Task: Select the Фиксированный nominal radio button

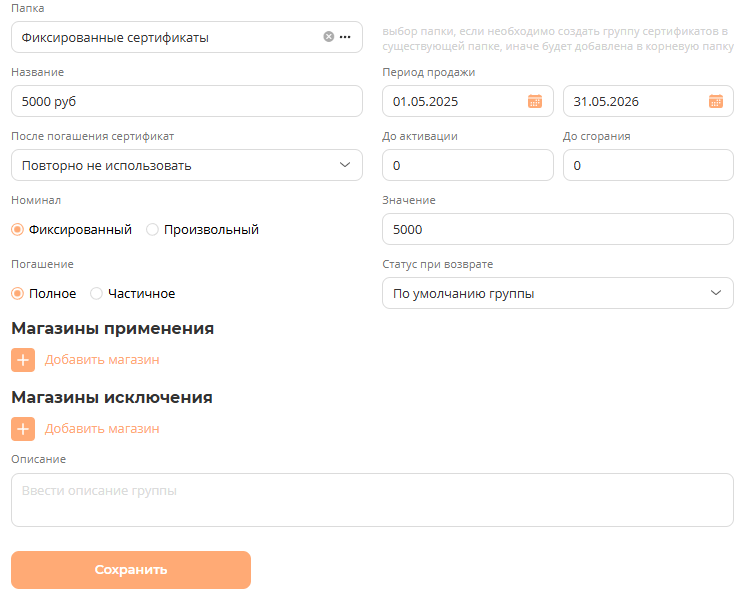Action: pyautogui.click(x=18, y=229)
